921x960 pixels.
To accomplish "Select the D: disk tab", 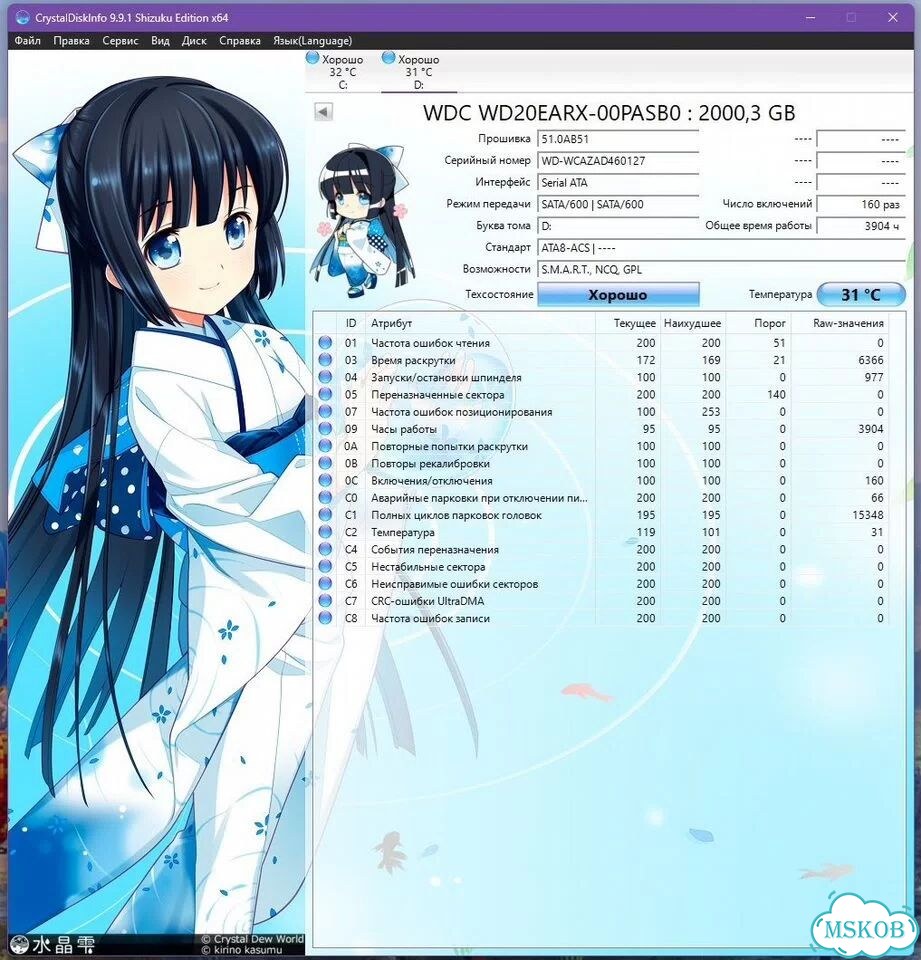I will coord(418,72).
